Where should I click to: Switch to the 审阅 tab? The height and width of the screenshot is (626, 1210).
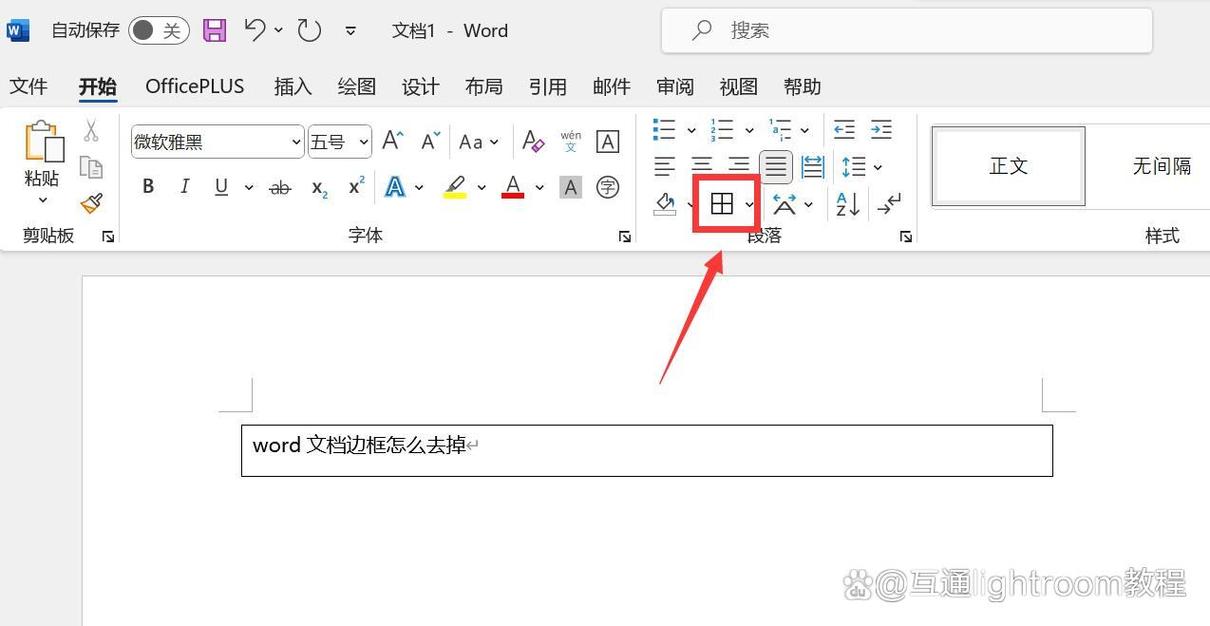[x=675, y=87]
